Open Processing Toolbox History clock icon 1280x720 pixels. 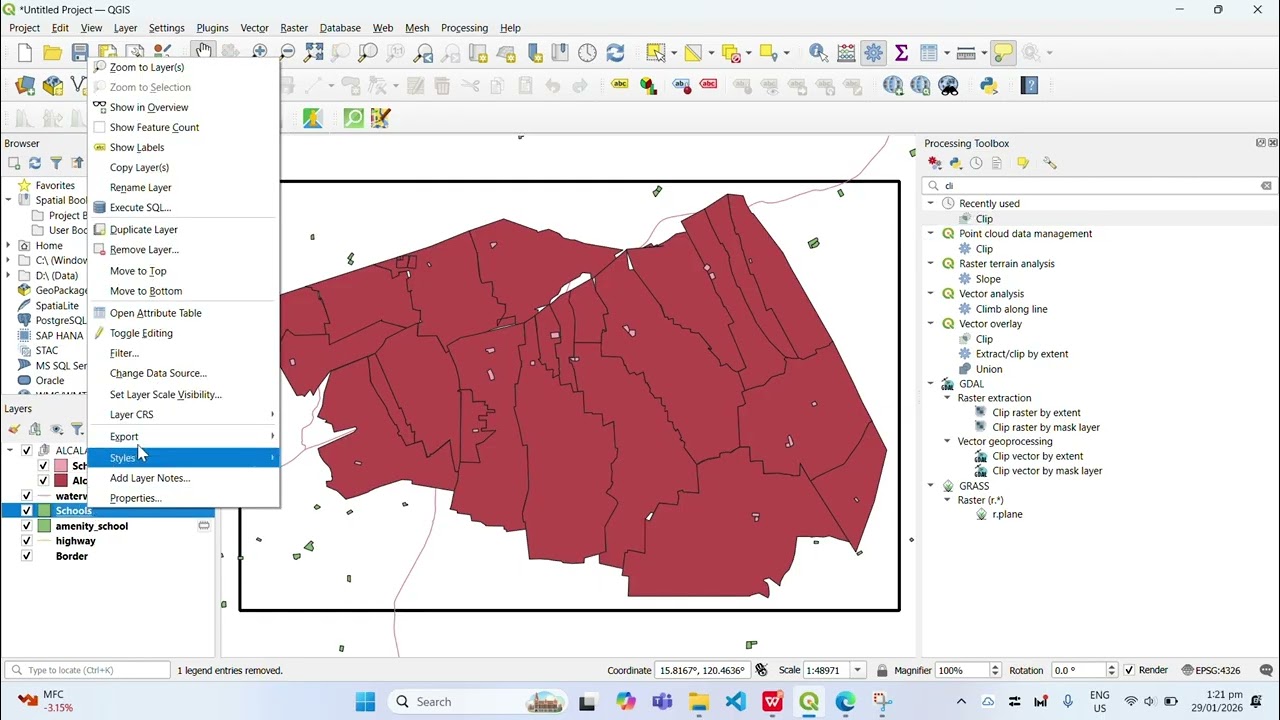click(x=976, y=163)
